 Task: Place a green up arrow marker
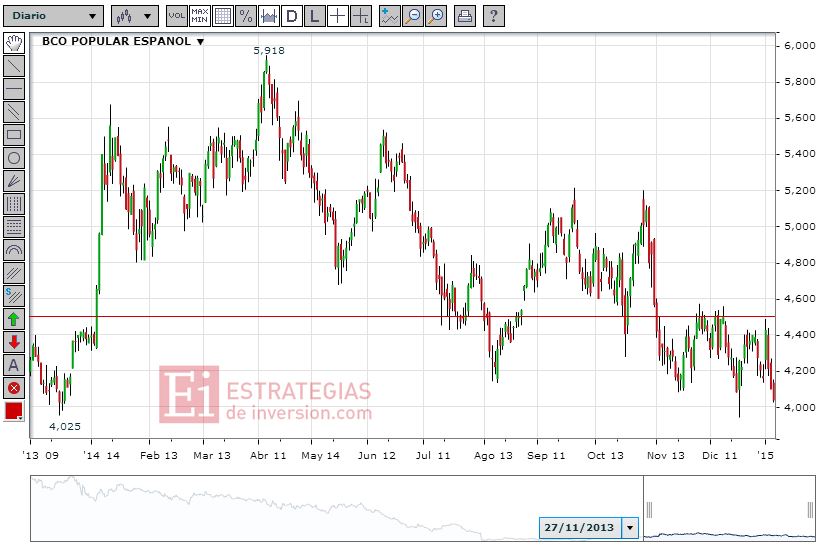coord(14,319)
